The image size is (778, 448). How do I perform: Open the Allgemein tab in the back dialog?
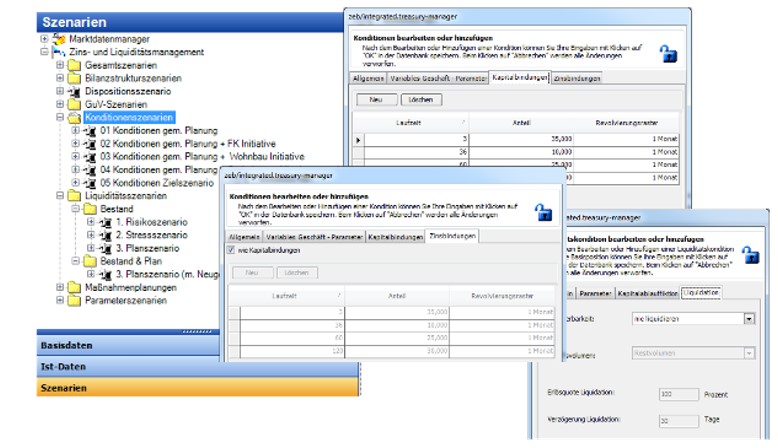coord(368,78)
